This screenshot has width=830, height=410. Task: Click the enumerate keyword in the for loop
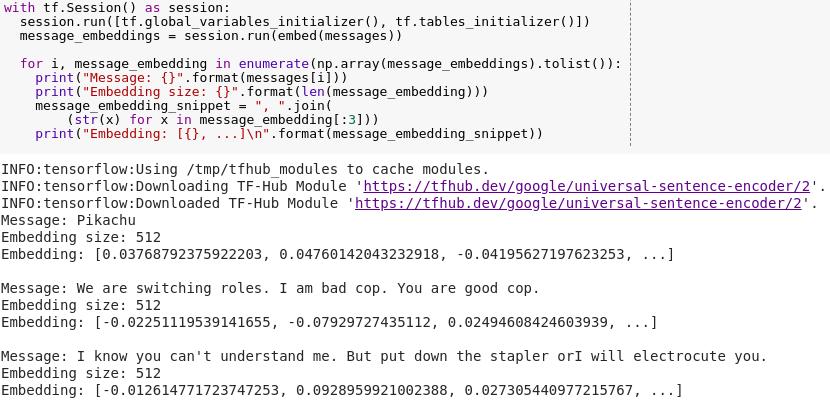[274, 64]
